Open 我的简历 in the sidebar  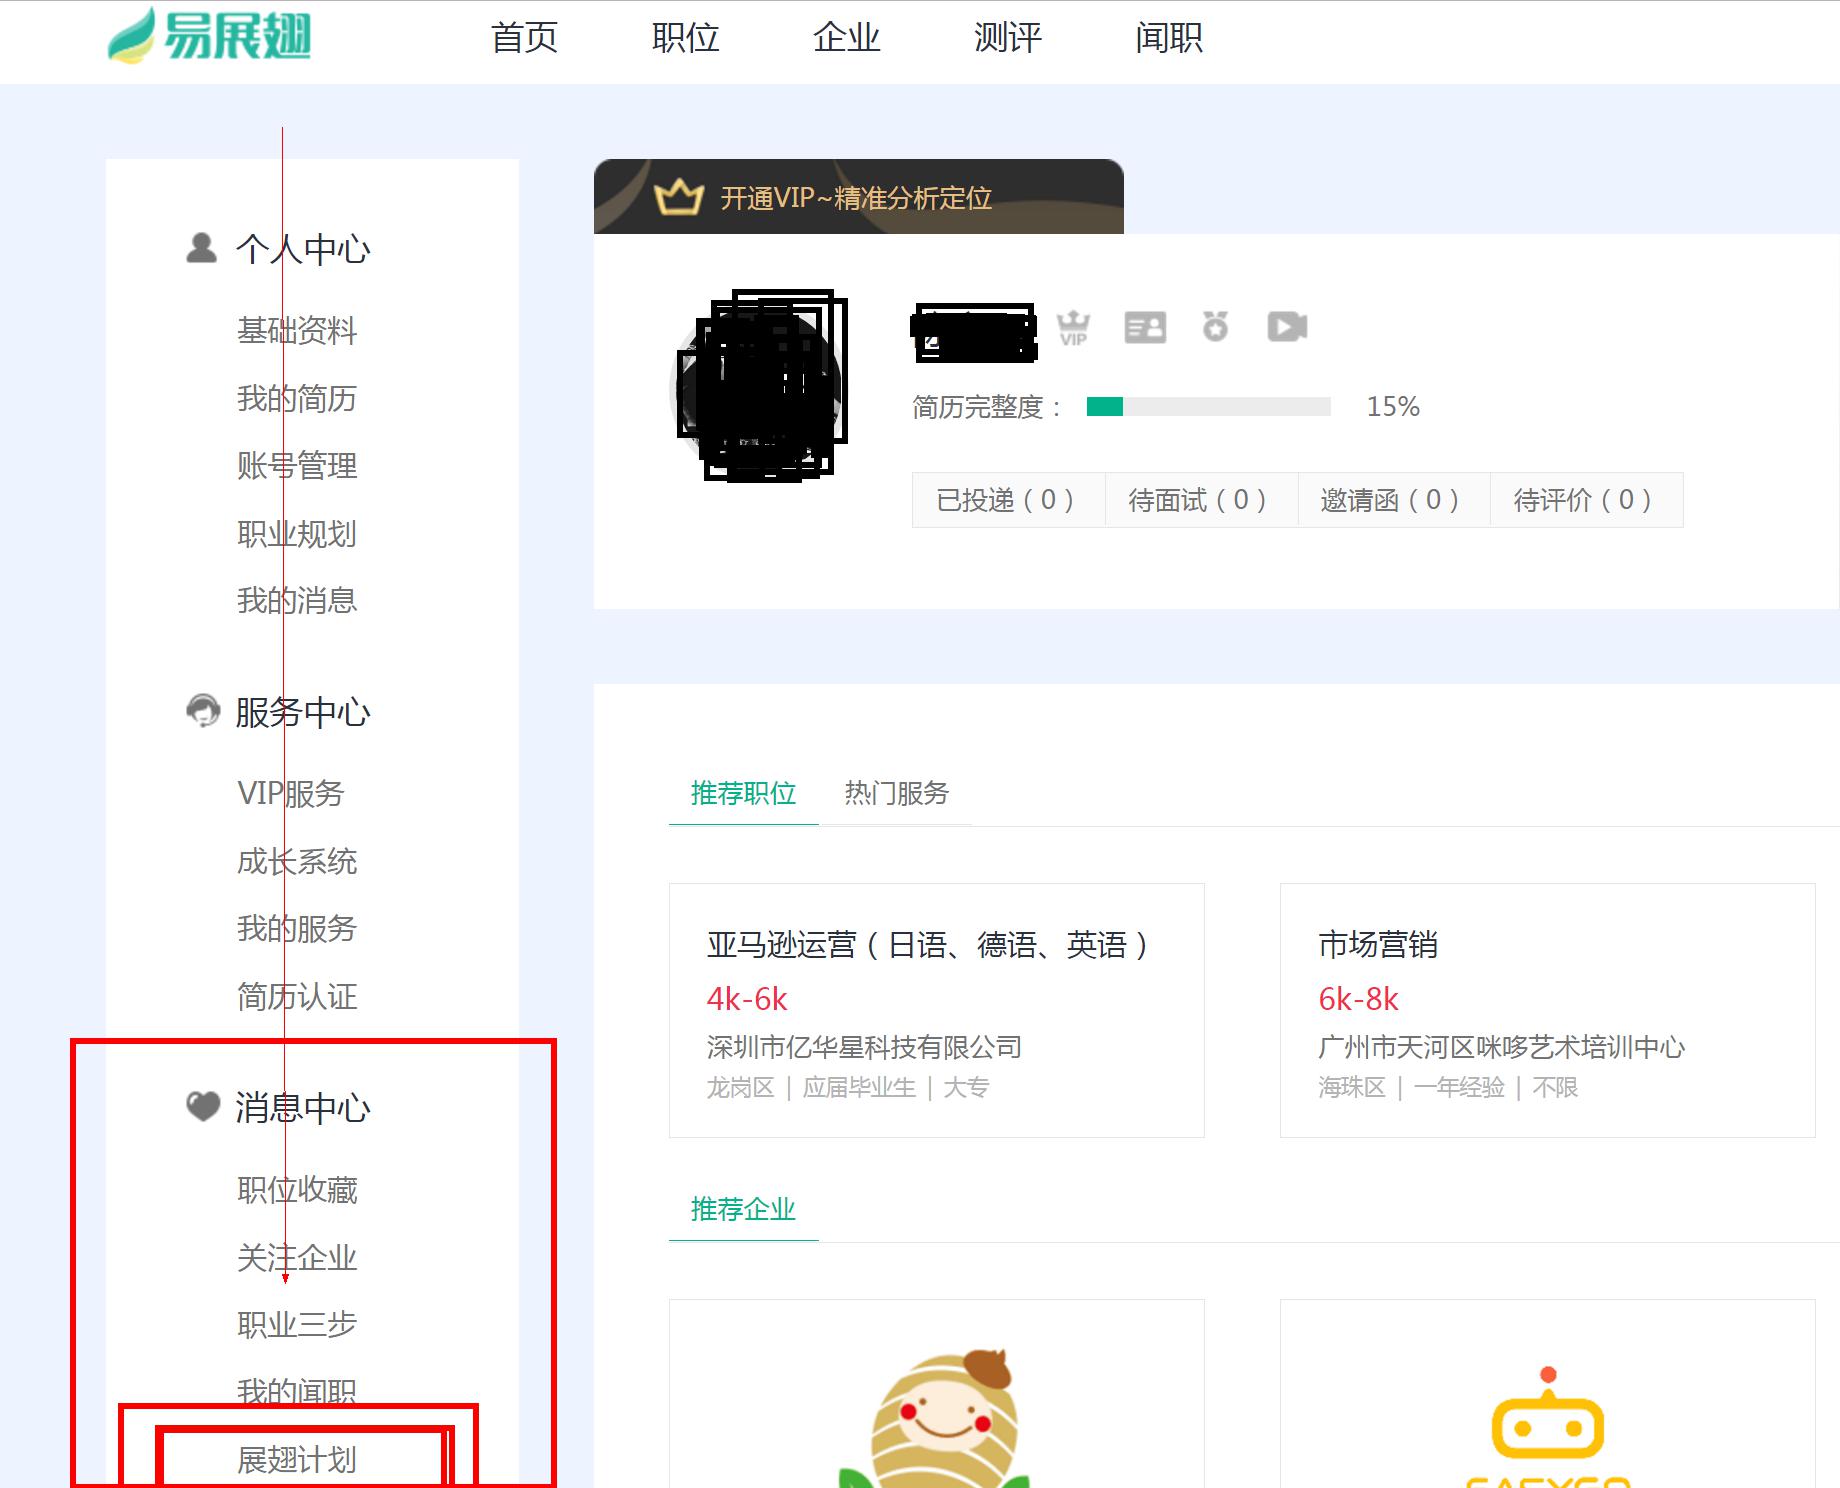(297, 398)
